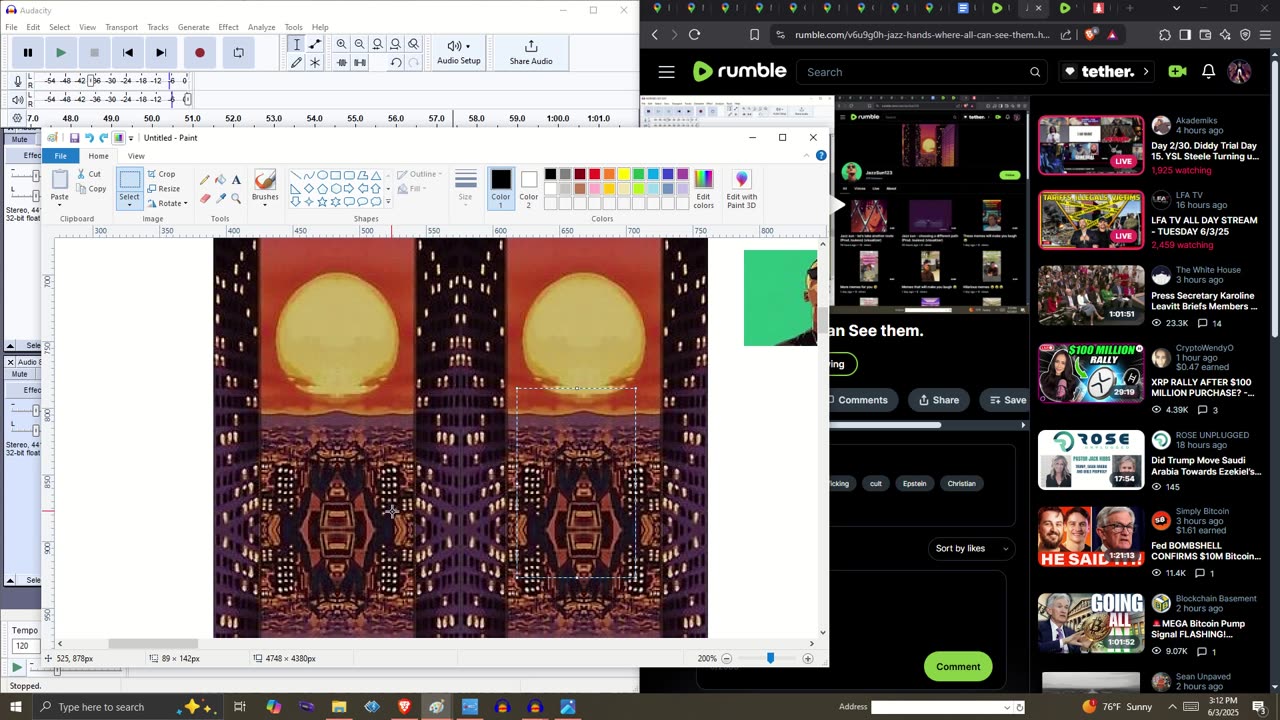The height and width of the screenshot is (720, 1280).
Task: Fit selection to width in Audacity
Action: pyautogui.click(x=378, y=45)
